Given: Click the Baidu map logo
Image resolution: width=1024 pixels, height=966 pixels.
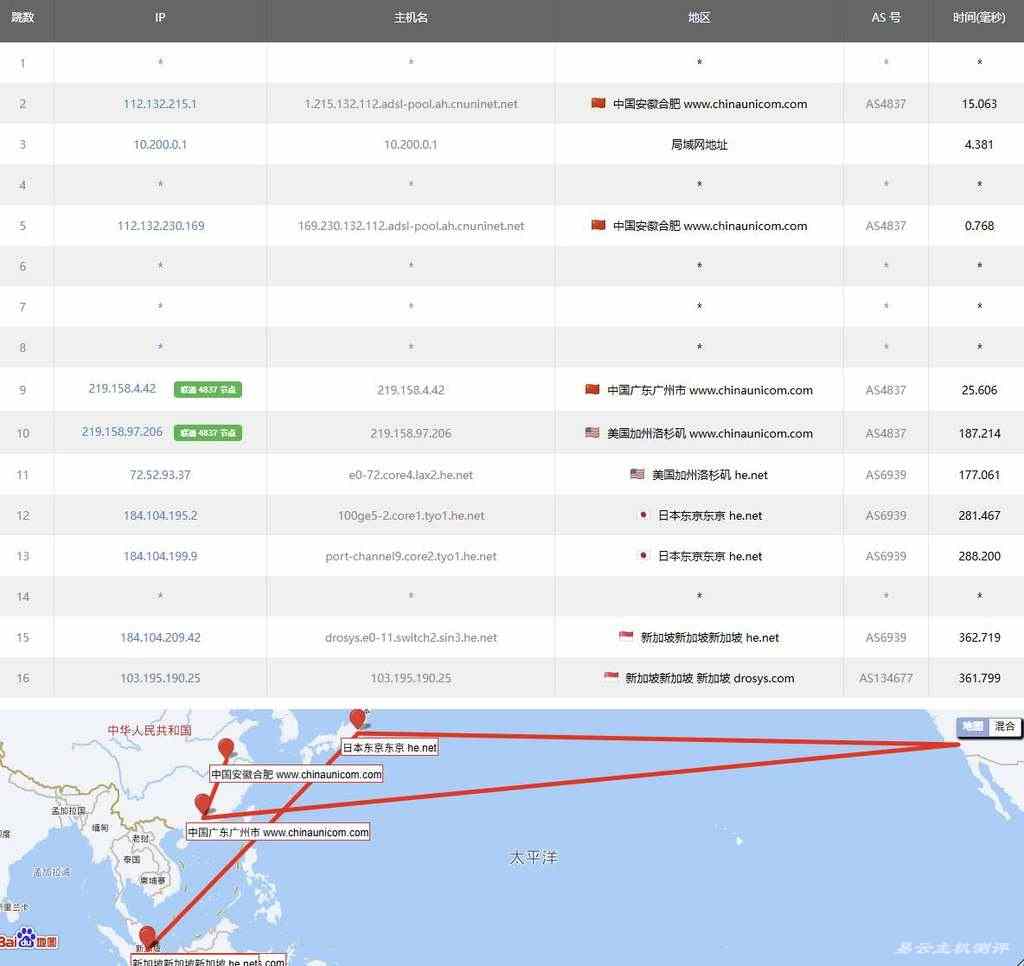Looking at the screenshot, I should 29,939.
